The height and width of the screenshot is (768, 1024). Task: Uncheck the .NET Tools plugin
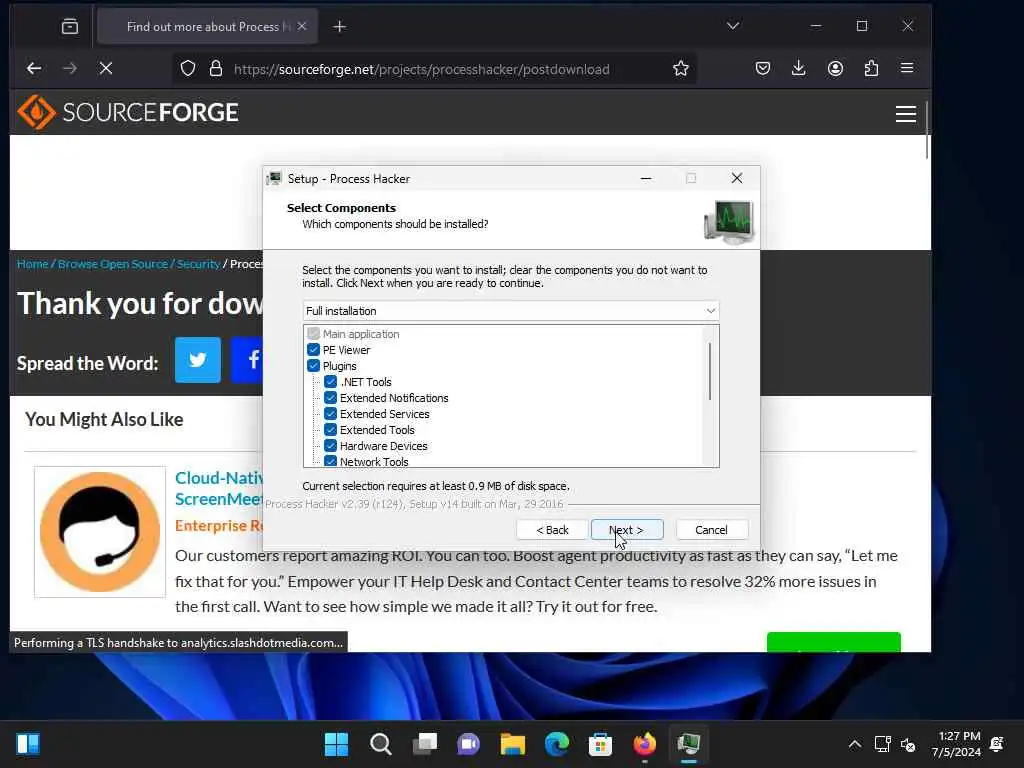pos(330,382)
